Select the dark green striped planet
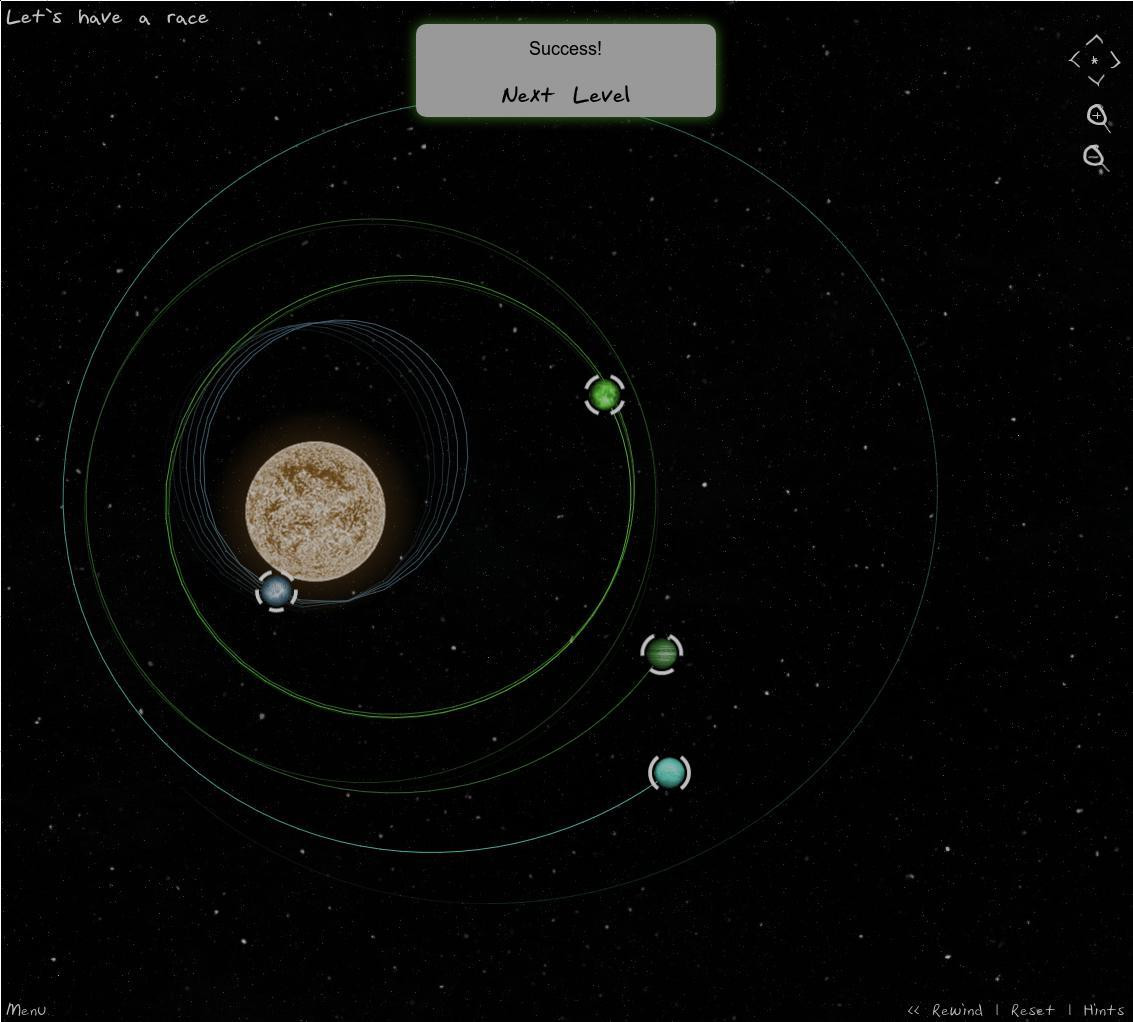 (x=661, y=653)
